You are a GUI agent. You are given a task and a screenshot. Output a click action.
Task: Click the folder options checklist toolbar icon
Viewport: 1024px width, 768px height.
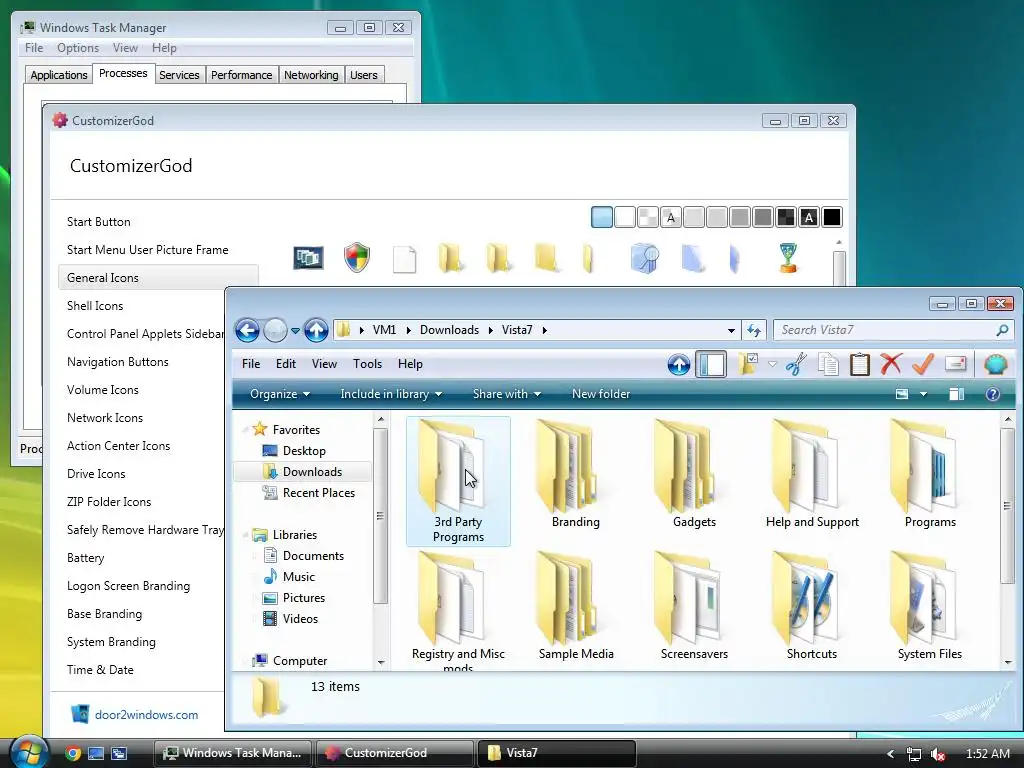pyautogui.click(x=748, y=364)
